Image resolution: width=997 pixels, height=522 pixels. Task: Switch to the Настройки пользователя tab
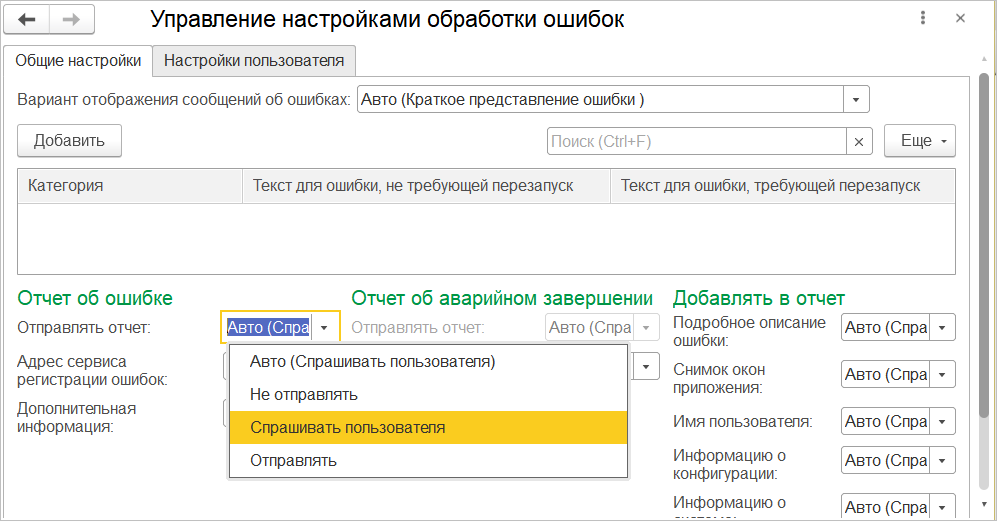(254, 60)
